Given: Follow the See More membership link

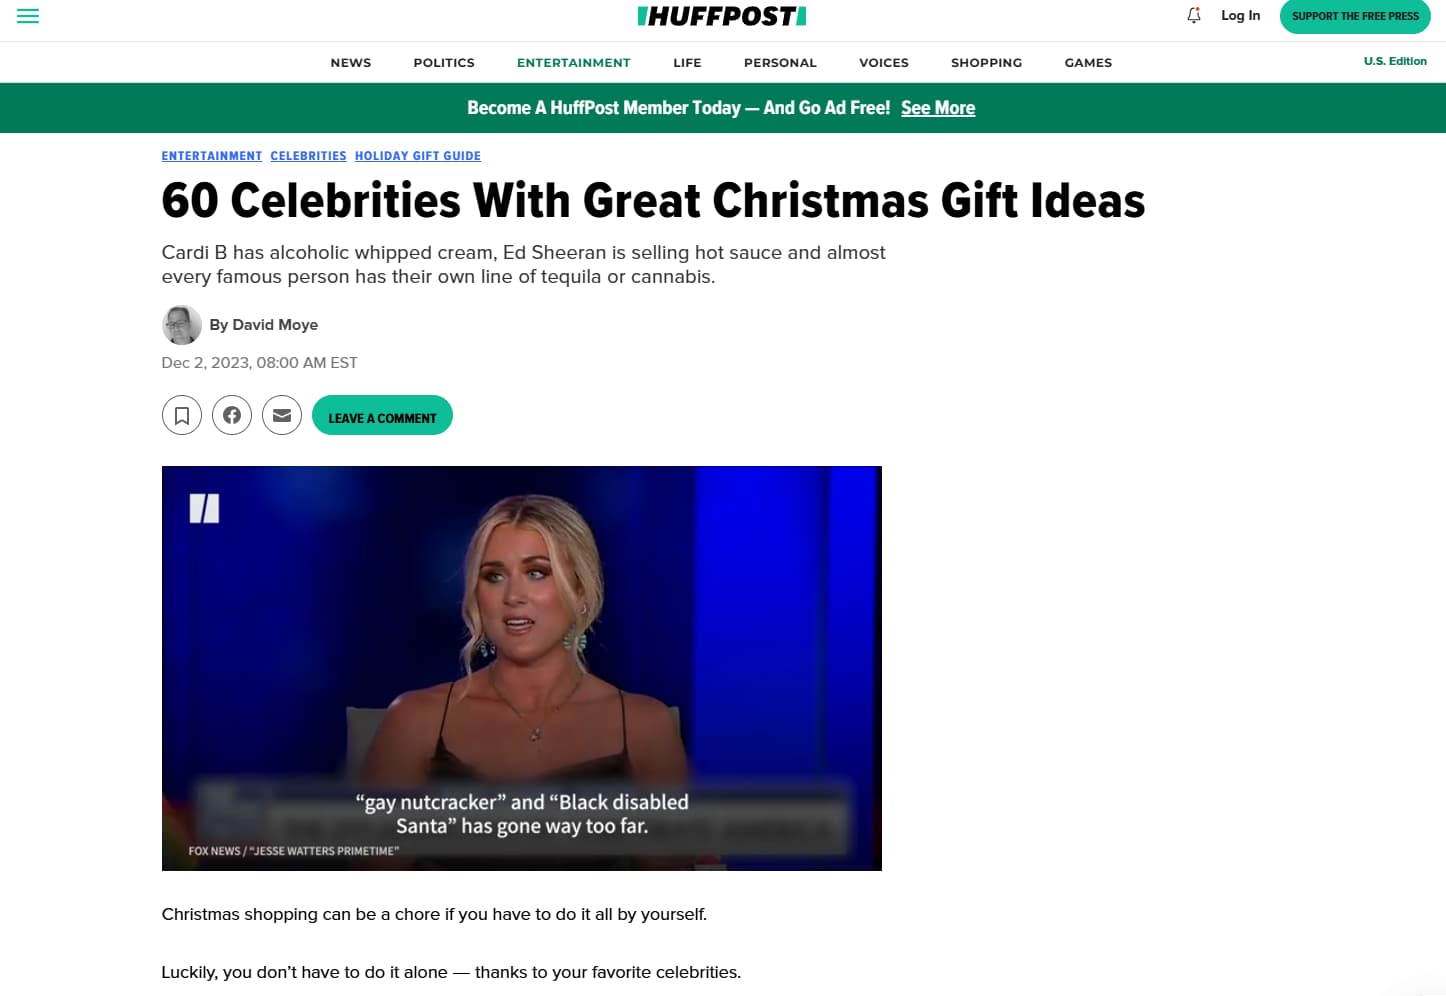Looking at the screenshot, I should pos(938,108).
